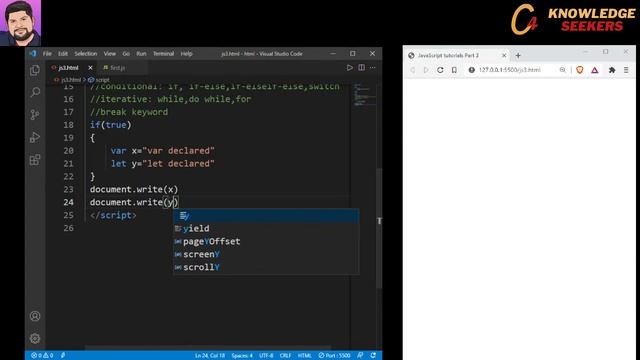Click the feedback icon in status bar
This screenshot has width=640, height=360.
(x=360, y=356)
